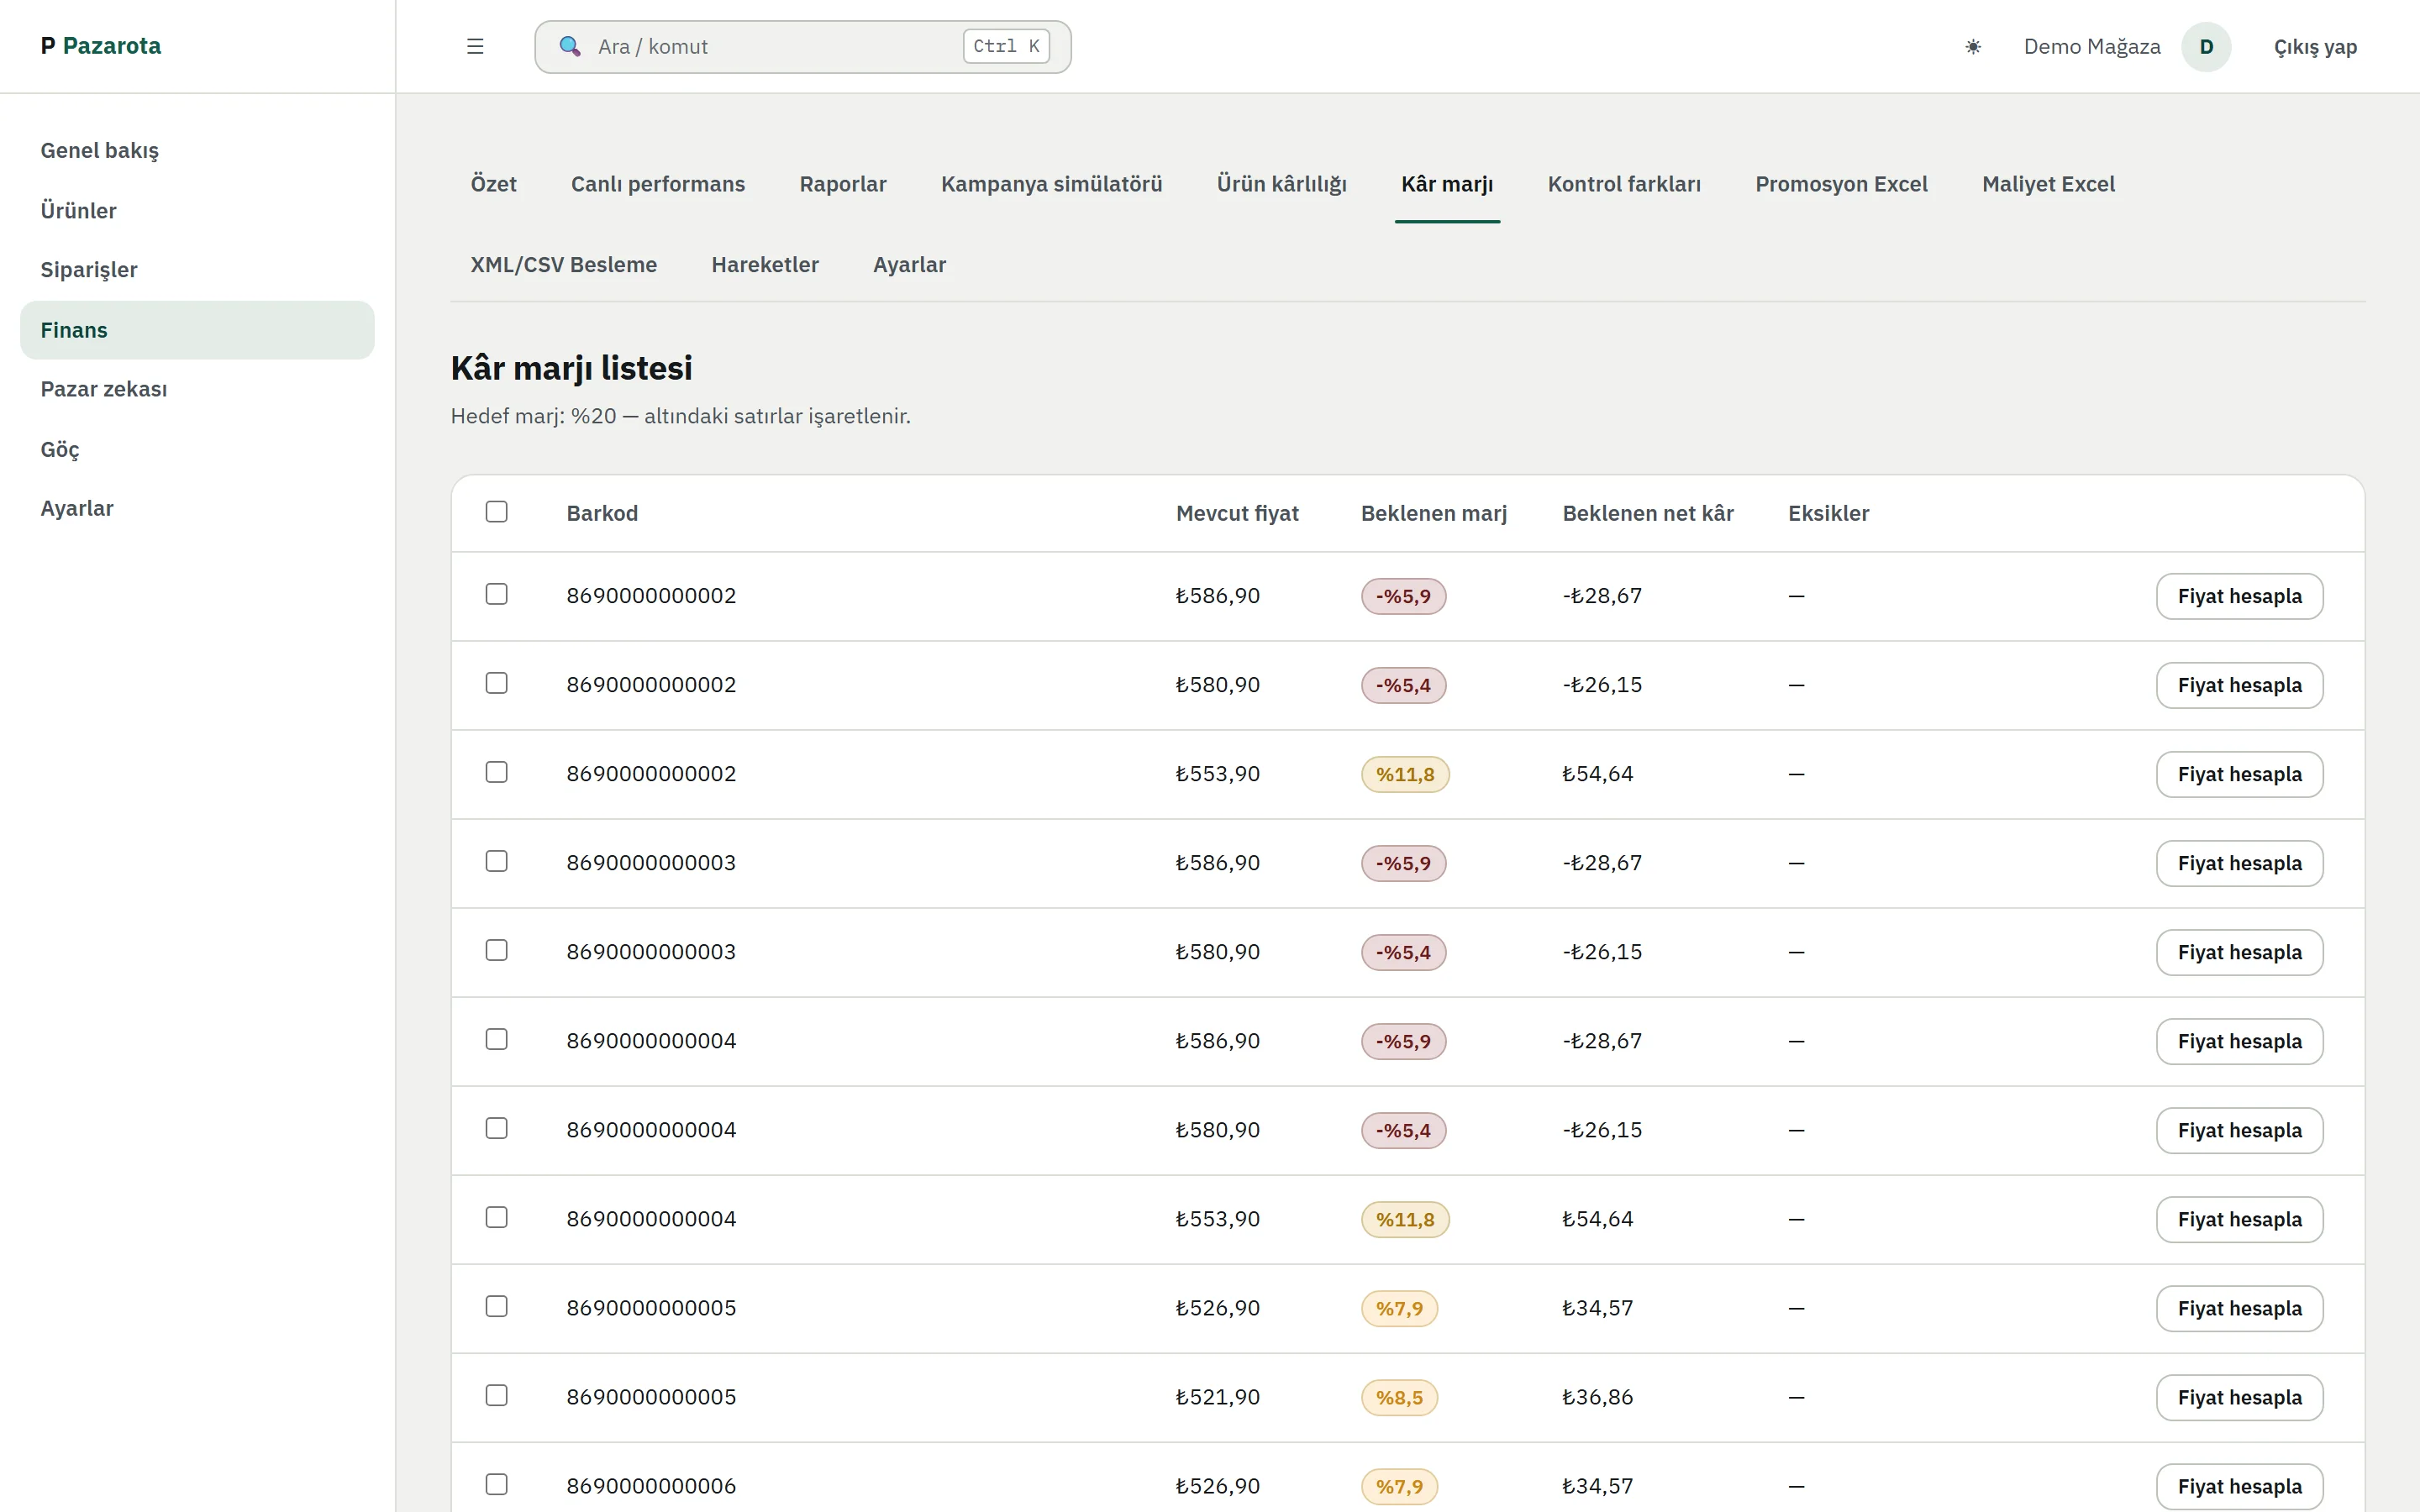Go to Kampanya simülatörü tab

(1051, 184)
